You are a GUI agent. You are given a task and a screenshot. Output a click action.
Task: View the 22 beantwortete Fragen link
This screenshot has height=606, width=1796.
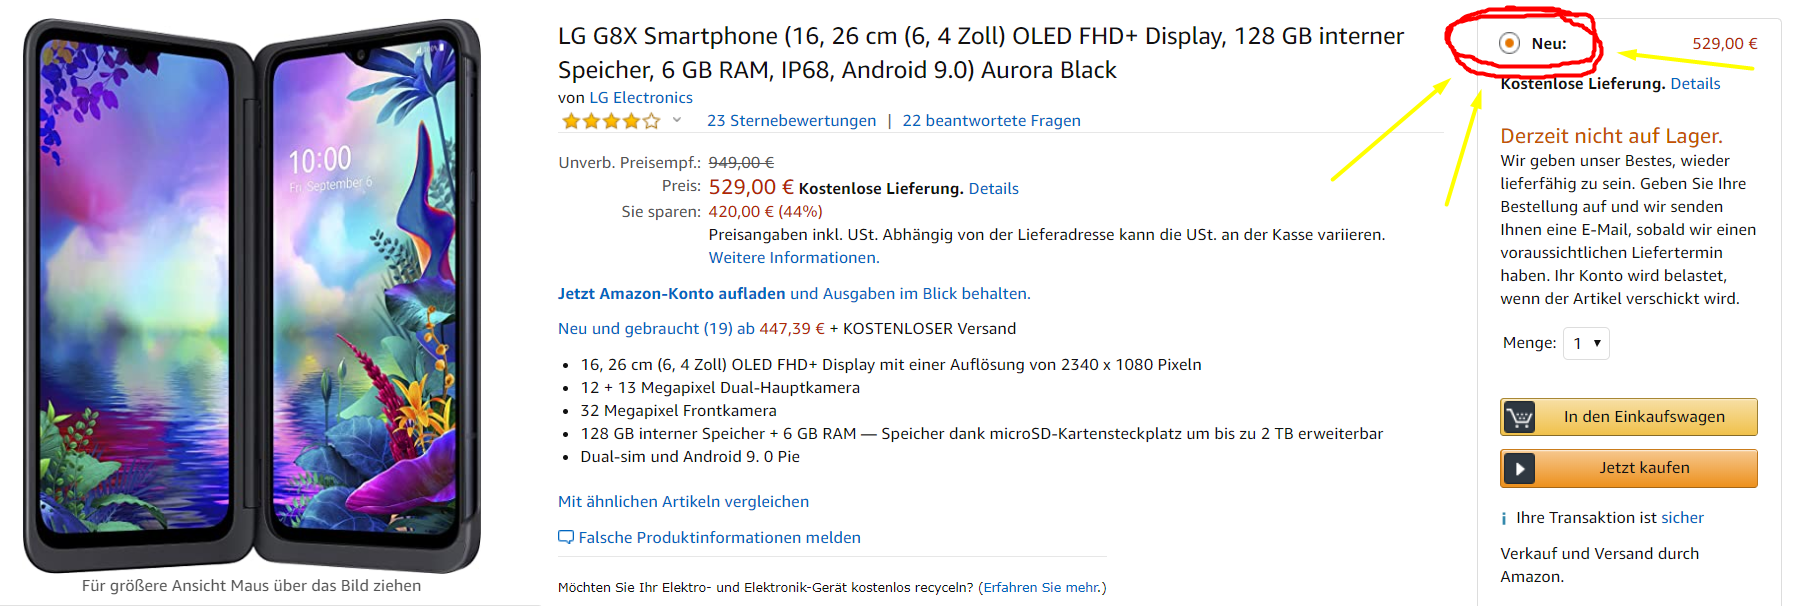(x=991, y=121)
